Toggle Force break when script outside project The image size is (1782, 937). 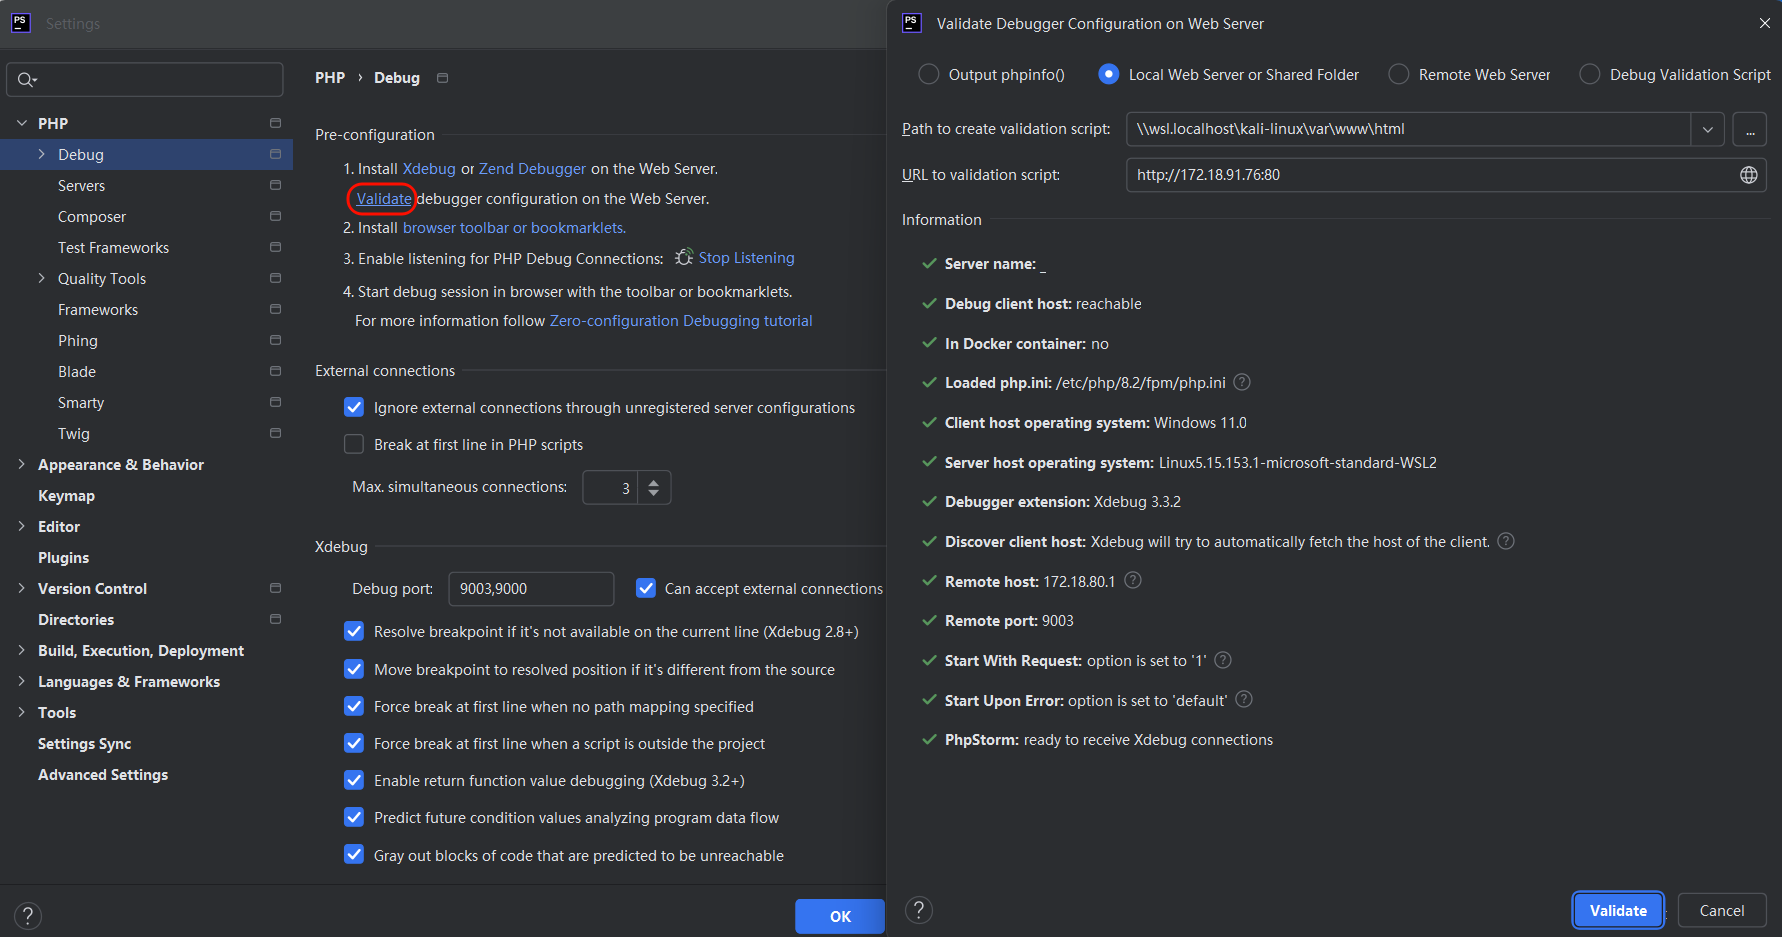coord(354,743)
